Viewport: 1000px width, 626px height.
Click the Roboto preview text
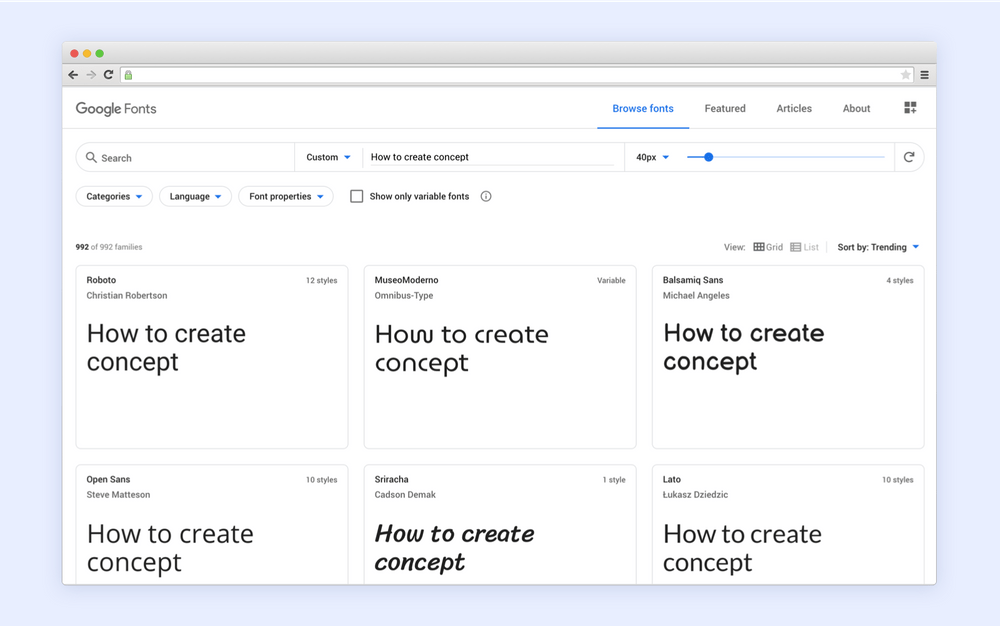coord(166,347)
